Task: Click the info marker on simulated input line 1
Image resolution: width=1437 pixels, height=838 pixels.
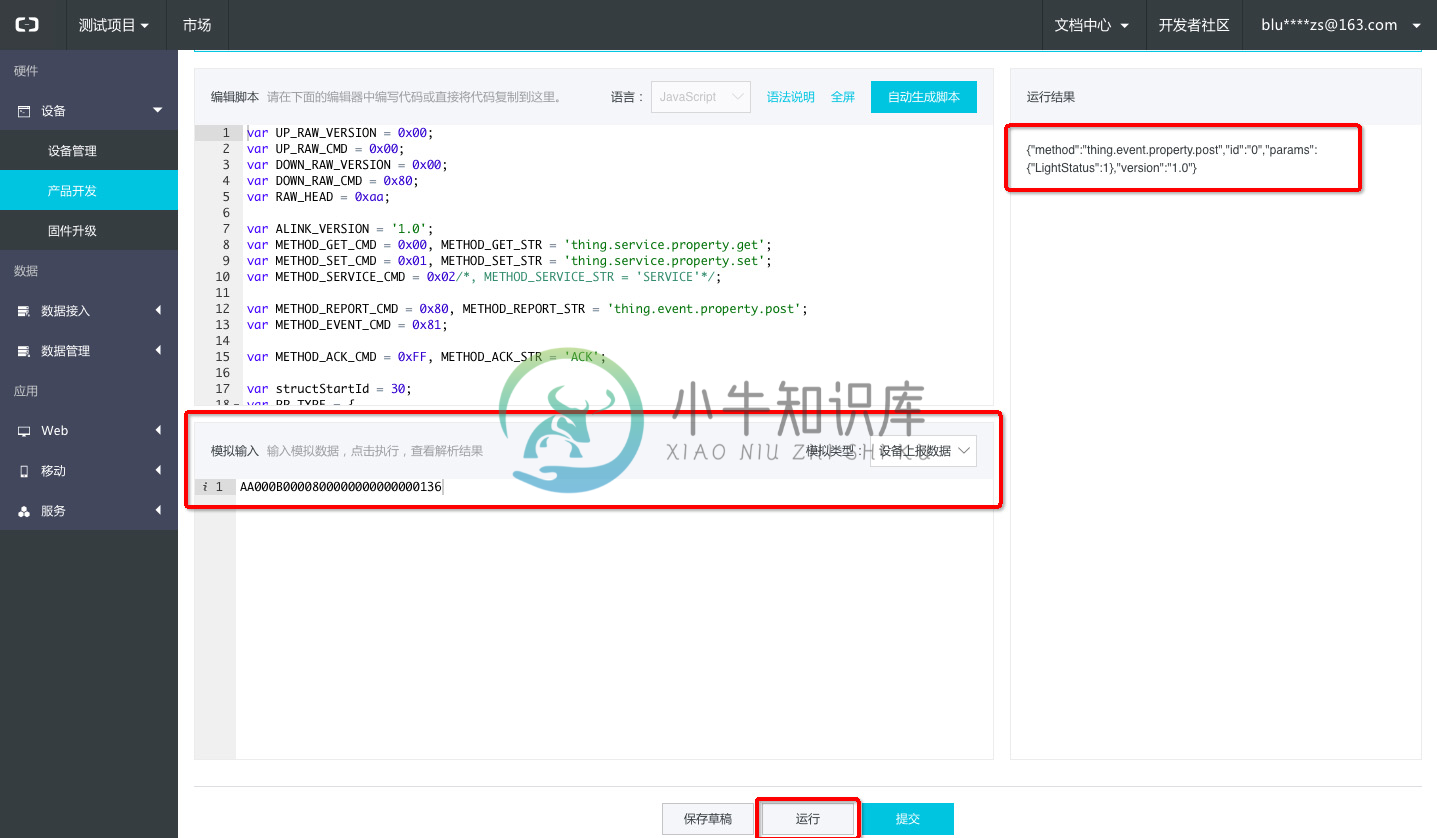Action: tap(204, 487)
